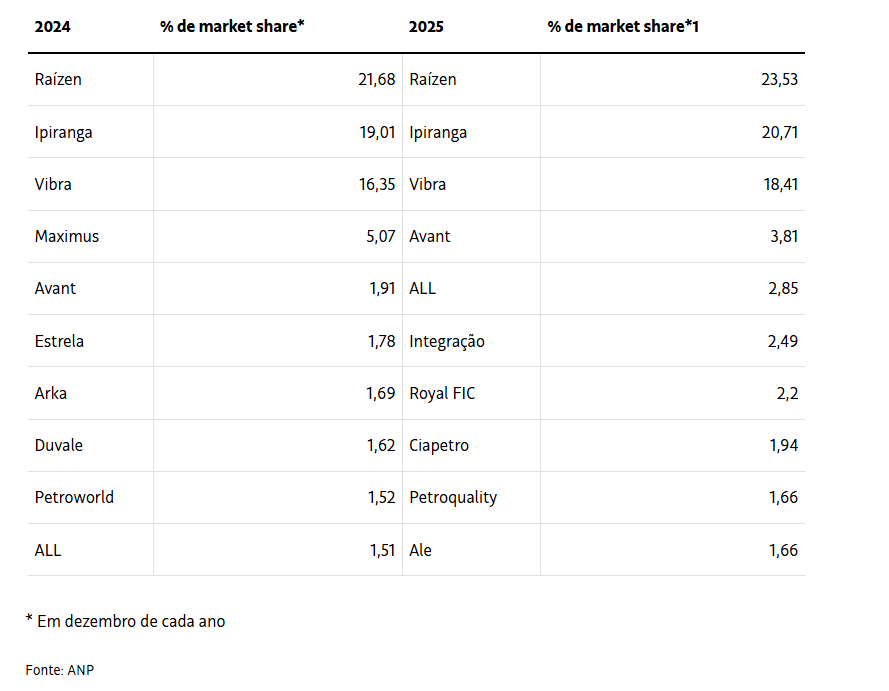
Task: Select the Arka company cell
Action: pyautogui.click(x=51, y=394)
